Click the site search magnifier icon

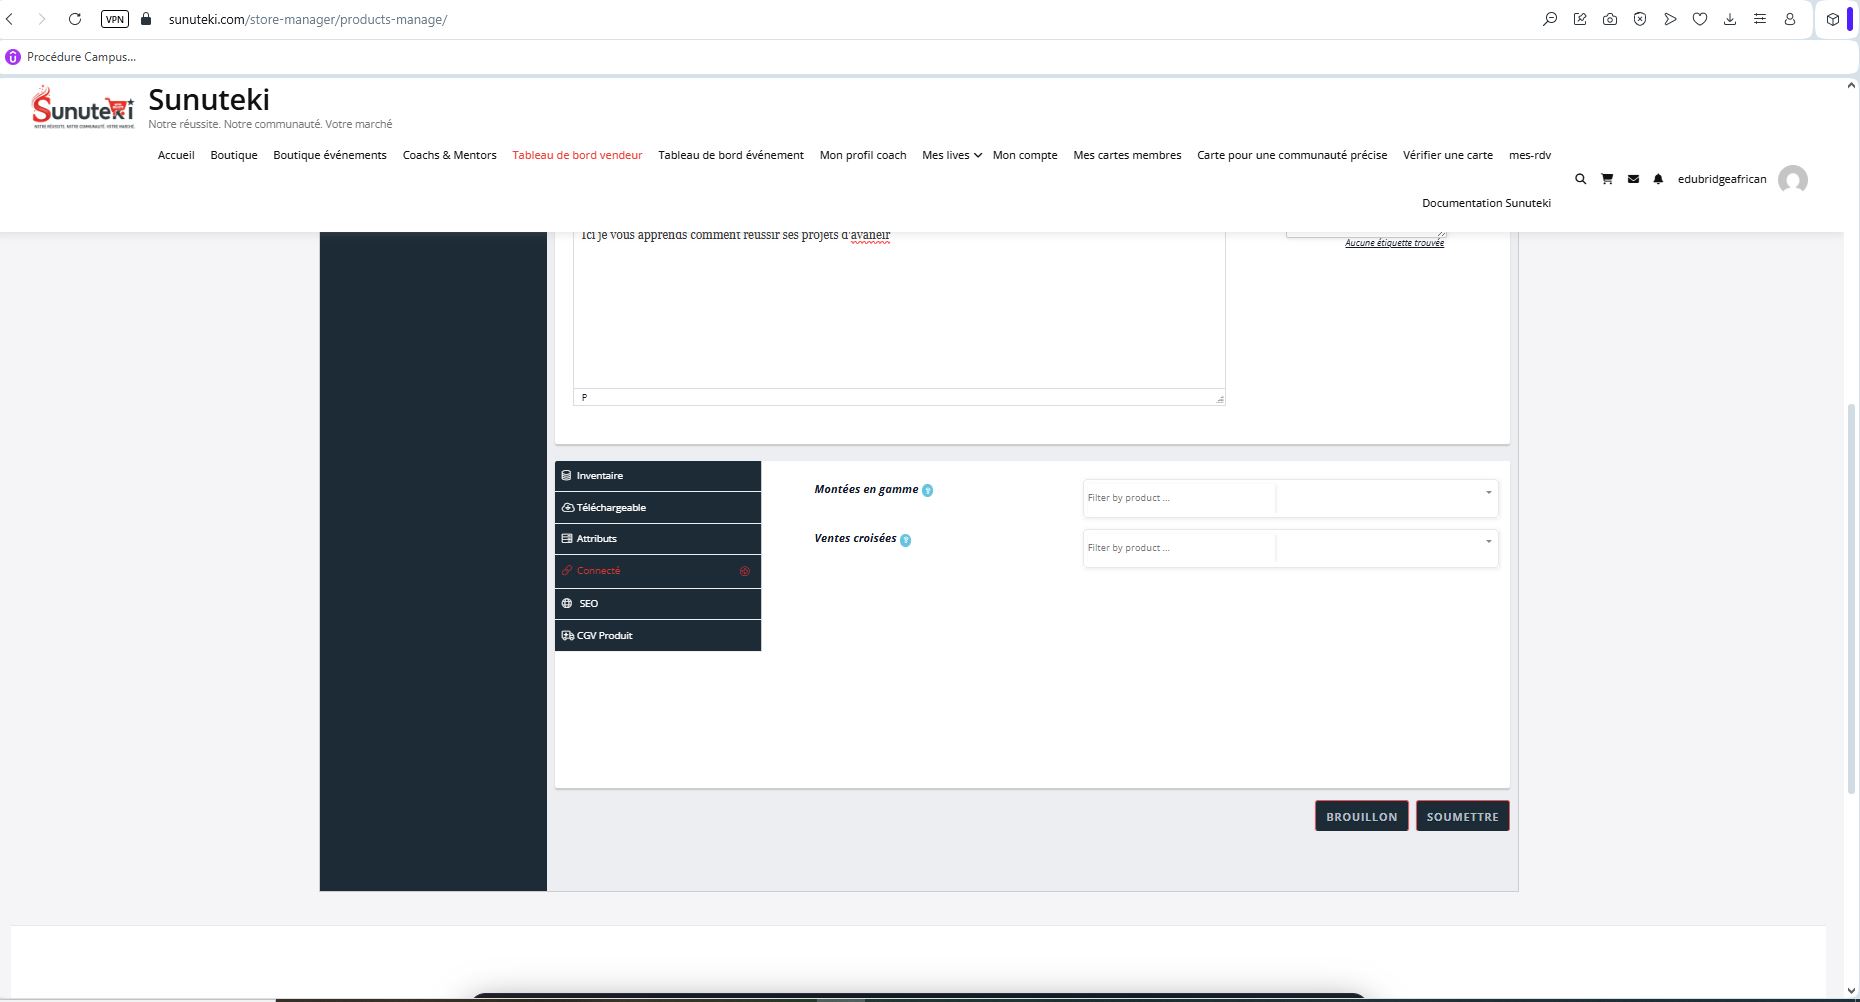1580,179
